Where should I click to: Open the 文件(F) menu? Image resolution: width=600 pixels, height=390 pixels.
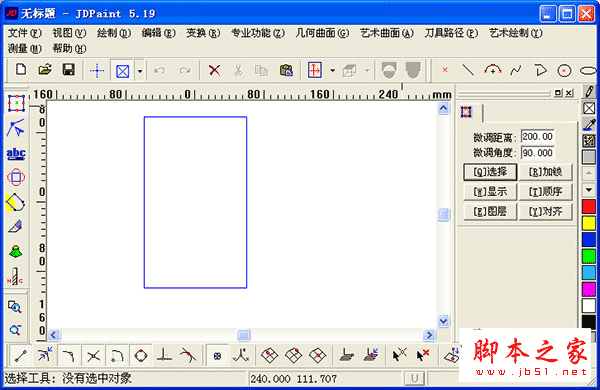coord(24,33)
